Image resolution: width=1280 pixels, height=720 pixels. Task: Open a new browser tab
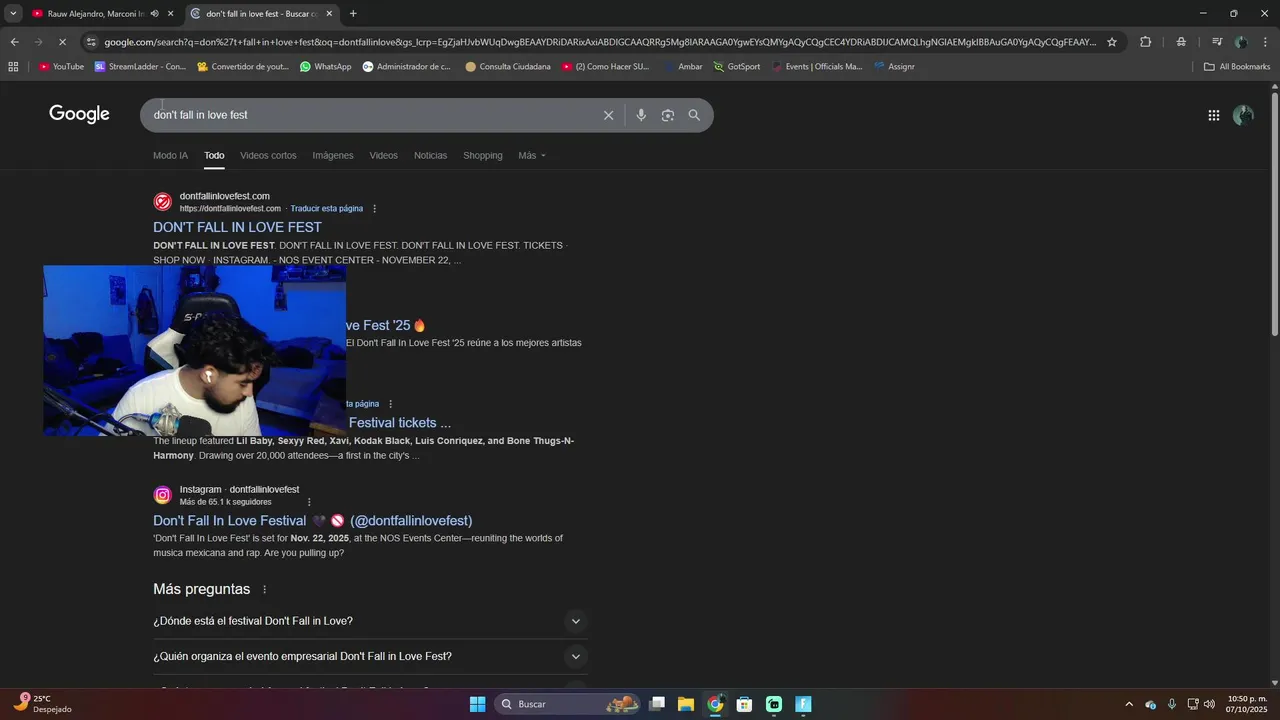point(353,14)
